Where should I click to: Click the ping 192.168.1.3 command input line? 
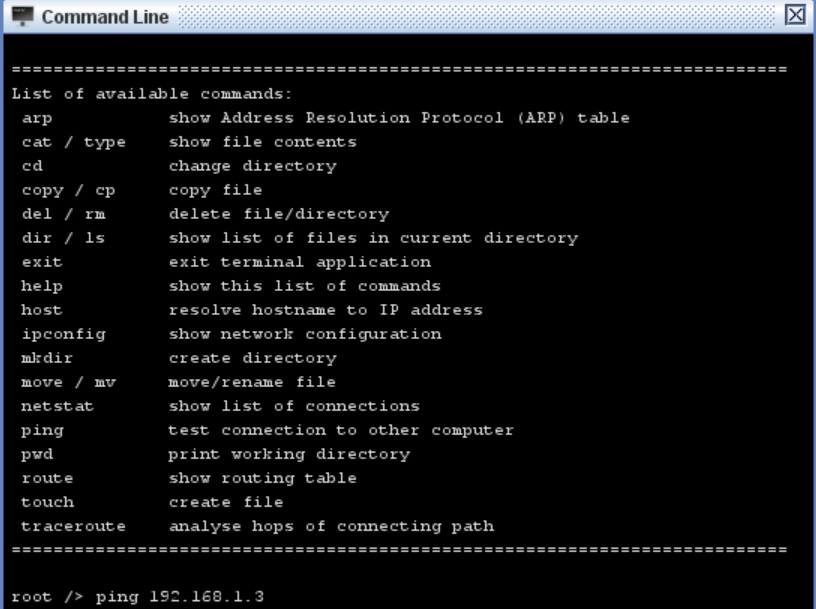click(x=180, y=597)
